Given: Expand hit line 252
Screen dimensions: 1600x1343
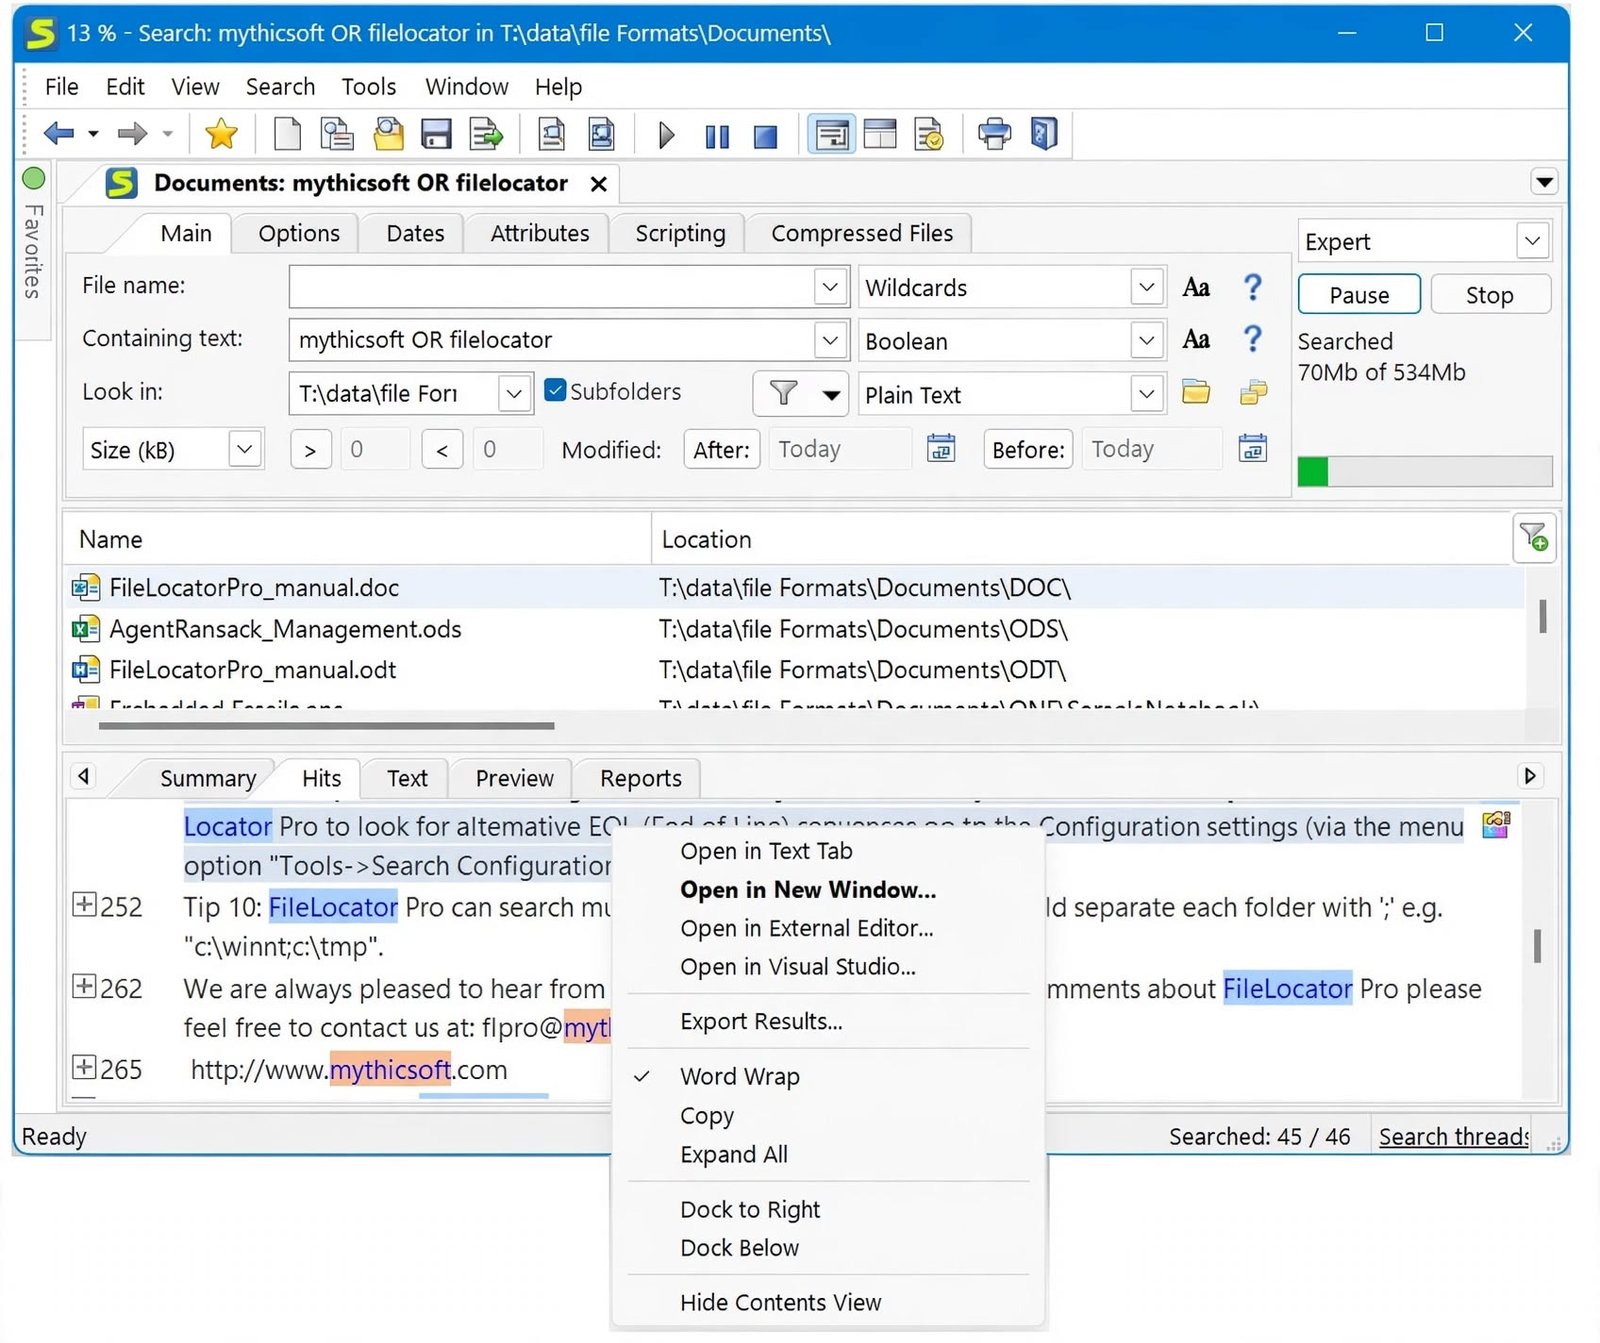Looking at the screenshot, I should point(85,905).
